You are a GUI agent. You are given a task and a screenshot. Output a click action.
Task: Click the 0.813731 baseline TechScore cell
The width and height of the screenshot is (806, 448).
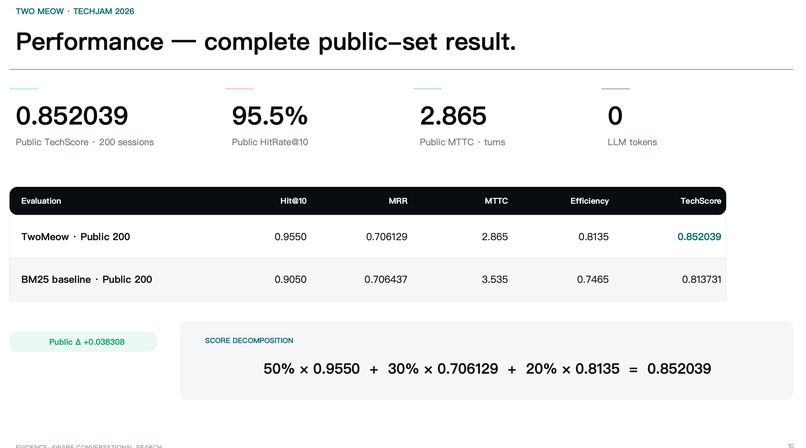701,279
